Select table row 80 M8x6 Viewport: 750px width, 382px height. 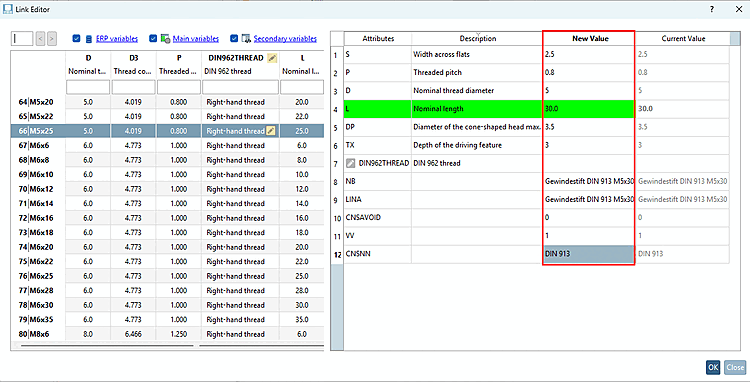click(x=167, y=334)
